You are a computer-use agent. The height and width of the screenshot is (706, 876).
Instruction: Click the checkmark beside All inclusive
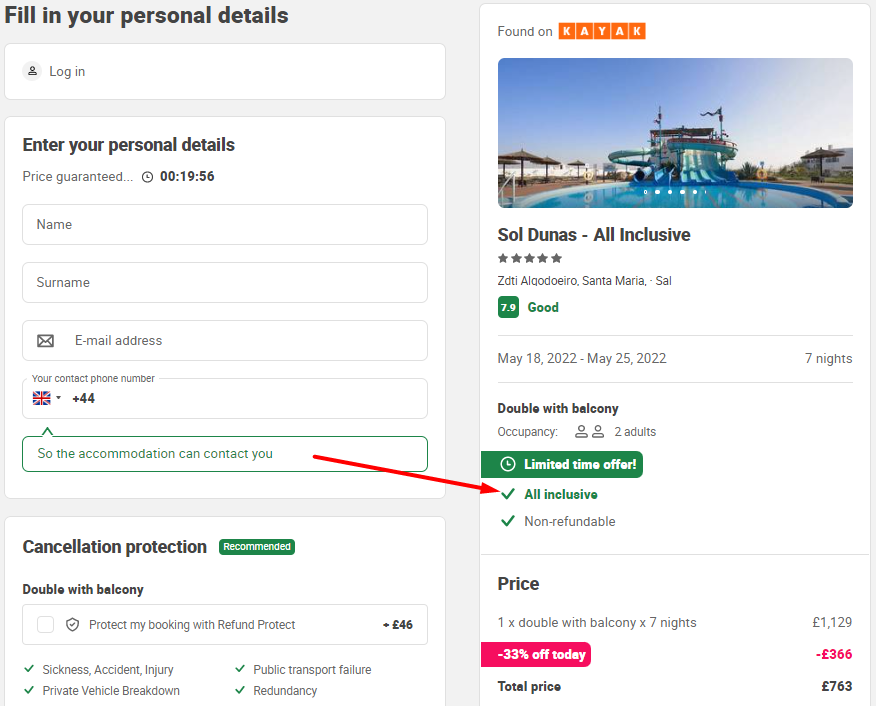coord(508,494)
